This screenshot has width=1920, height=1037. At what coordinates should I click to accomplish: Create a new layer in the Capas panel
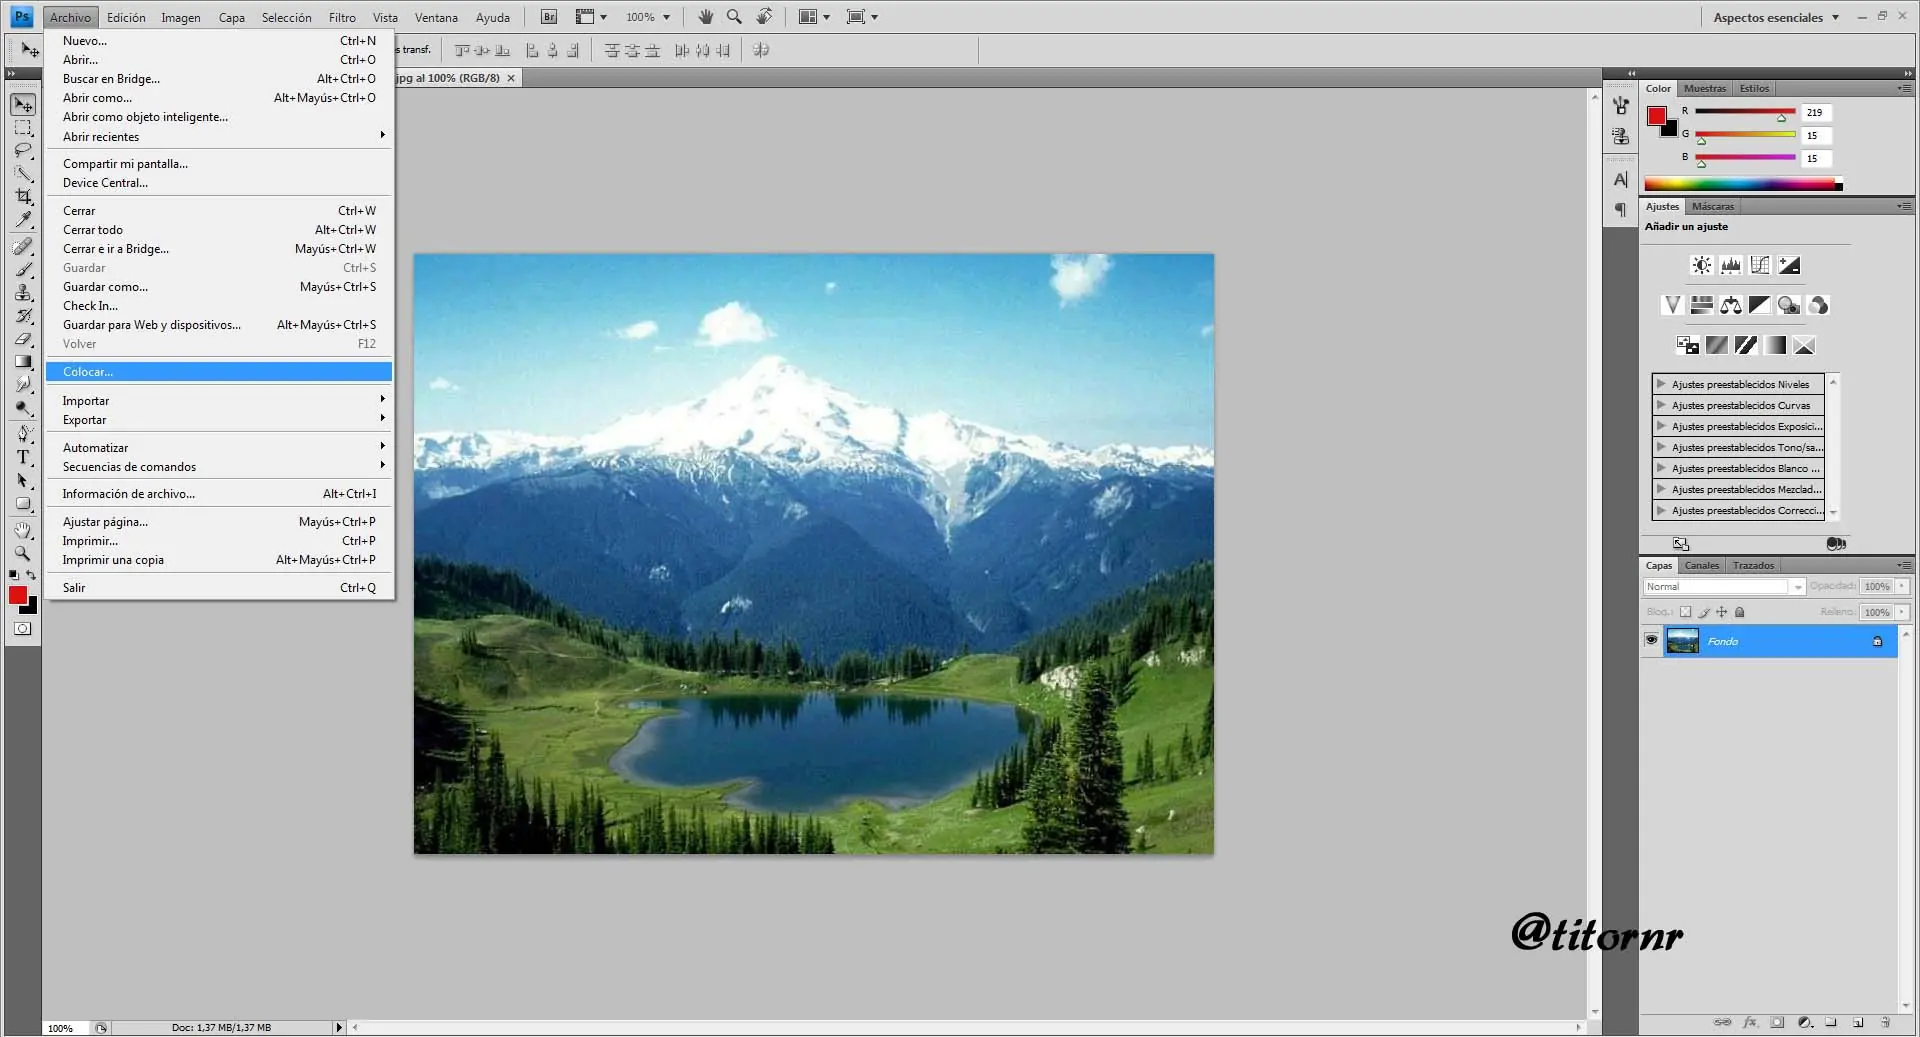(1858, 1022)
